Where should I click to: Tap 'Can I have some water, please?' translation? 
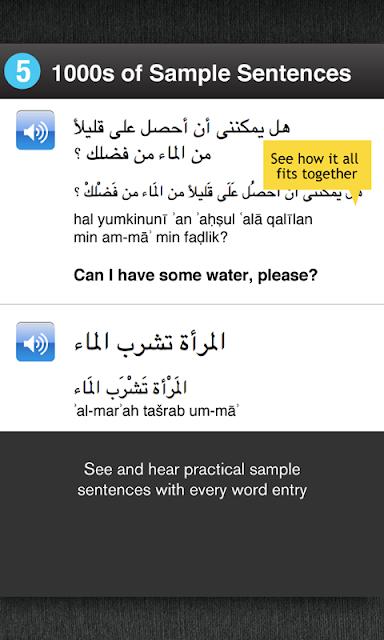pyautogui.click(x=195, y=276)
